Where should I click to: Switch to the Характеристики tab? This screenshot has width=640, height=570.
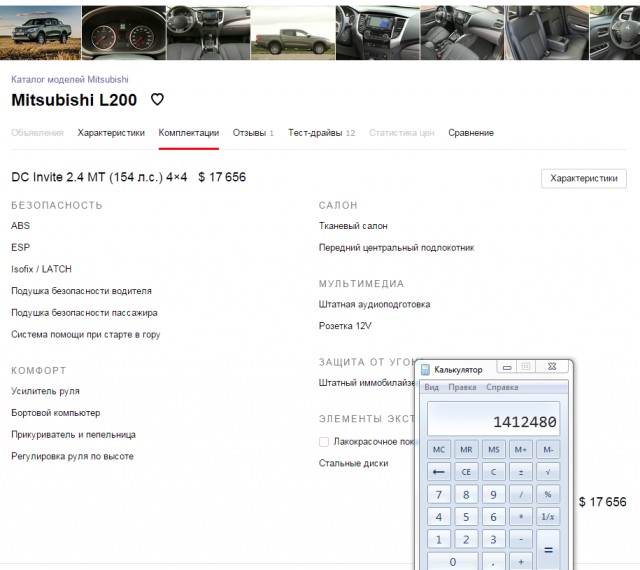point(111,133)
